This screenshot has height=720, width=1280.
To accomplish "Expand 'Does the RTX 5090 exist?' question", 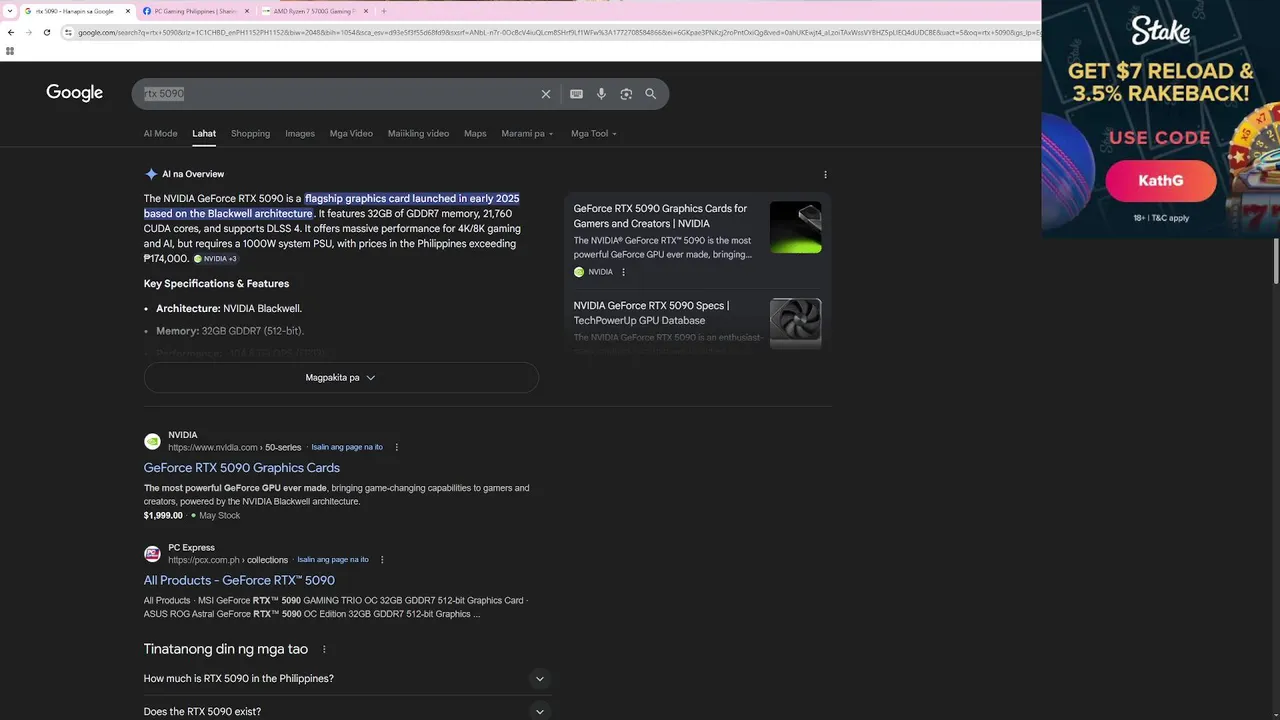I will click(x=347, y=711).
